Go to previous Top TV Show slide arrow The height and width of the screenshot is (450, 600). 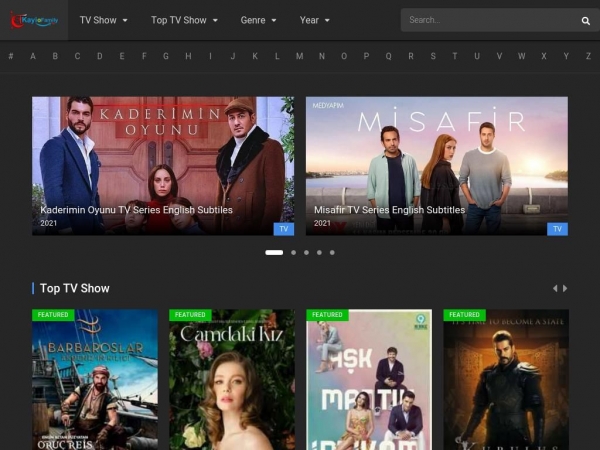[x=555, y=289]
